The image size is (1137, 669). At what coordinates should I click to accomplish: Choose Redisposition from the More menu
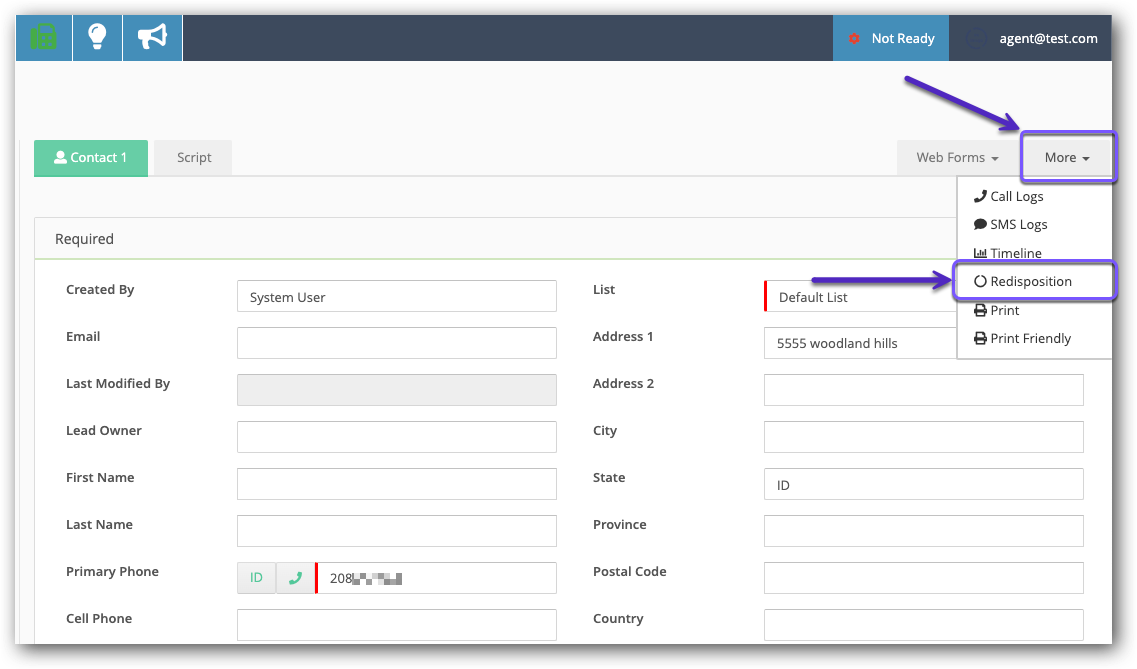pyautogui.click(x=1030, y=282)
